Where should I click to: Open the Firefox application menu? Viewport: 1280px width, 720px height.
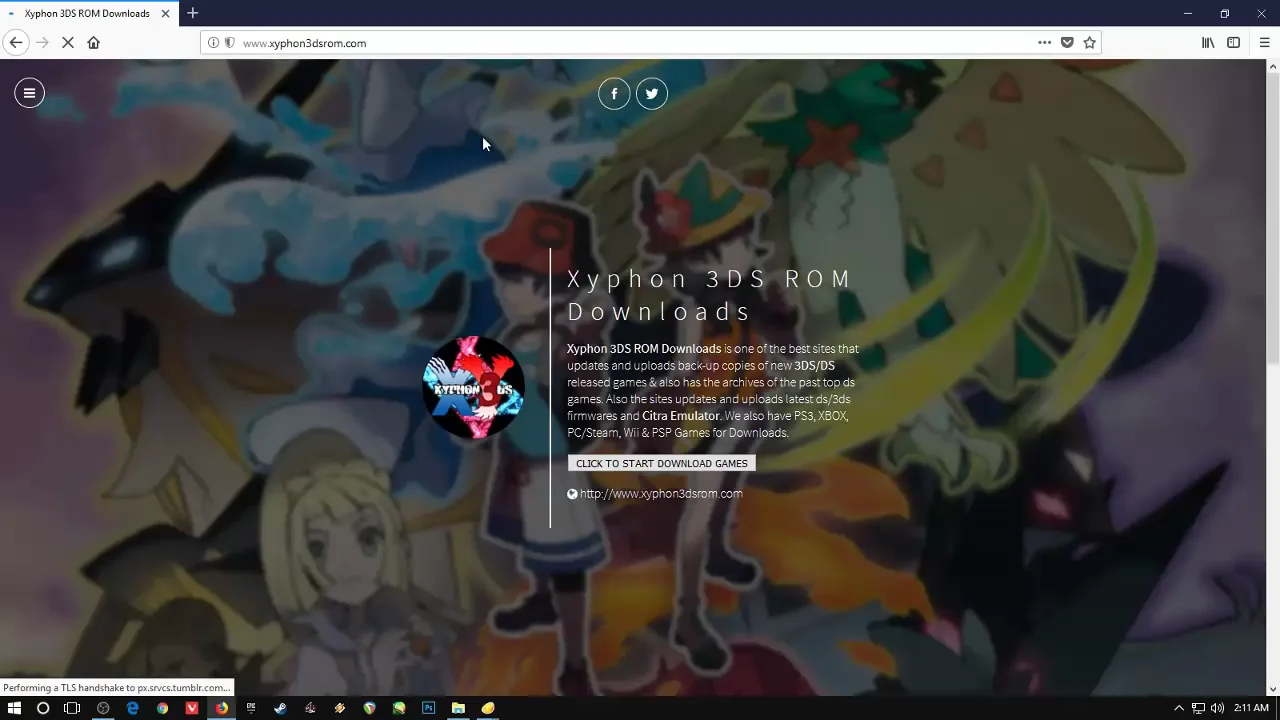coord(1264,43)
